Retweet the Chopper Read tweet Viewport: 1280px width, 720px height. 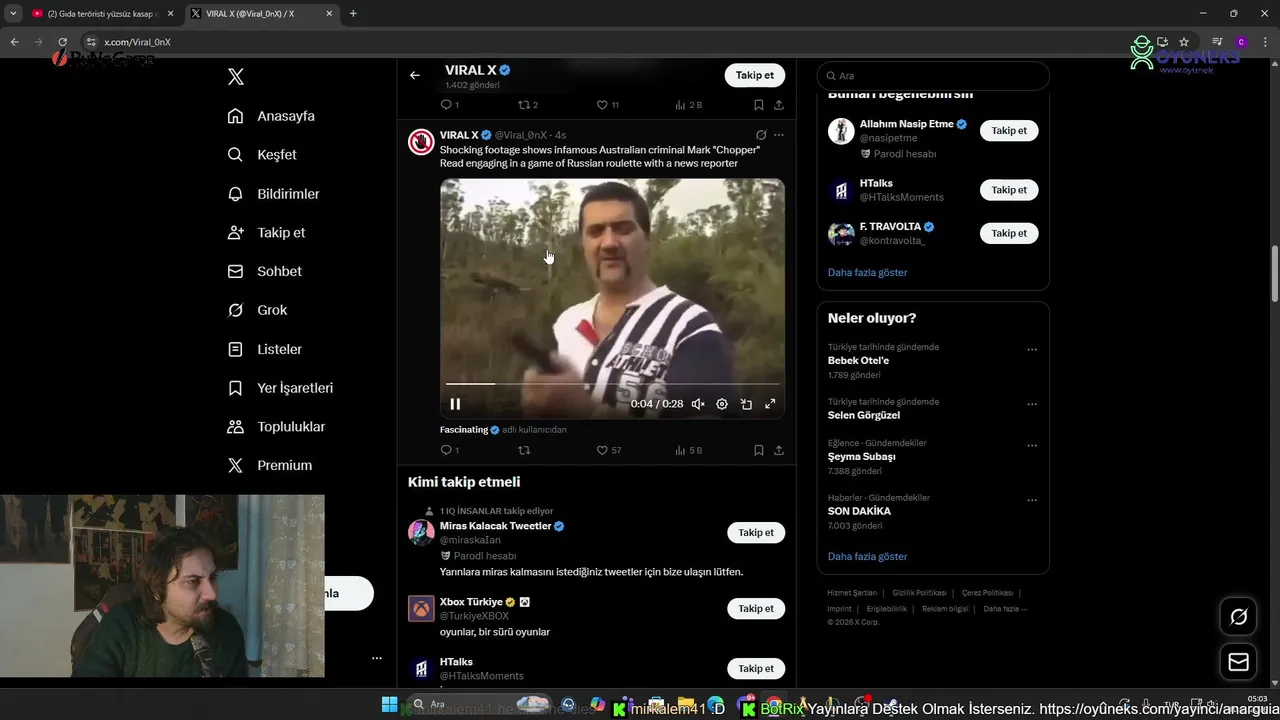click(523, 450)
